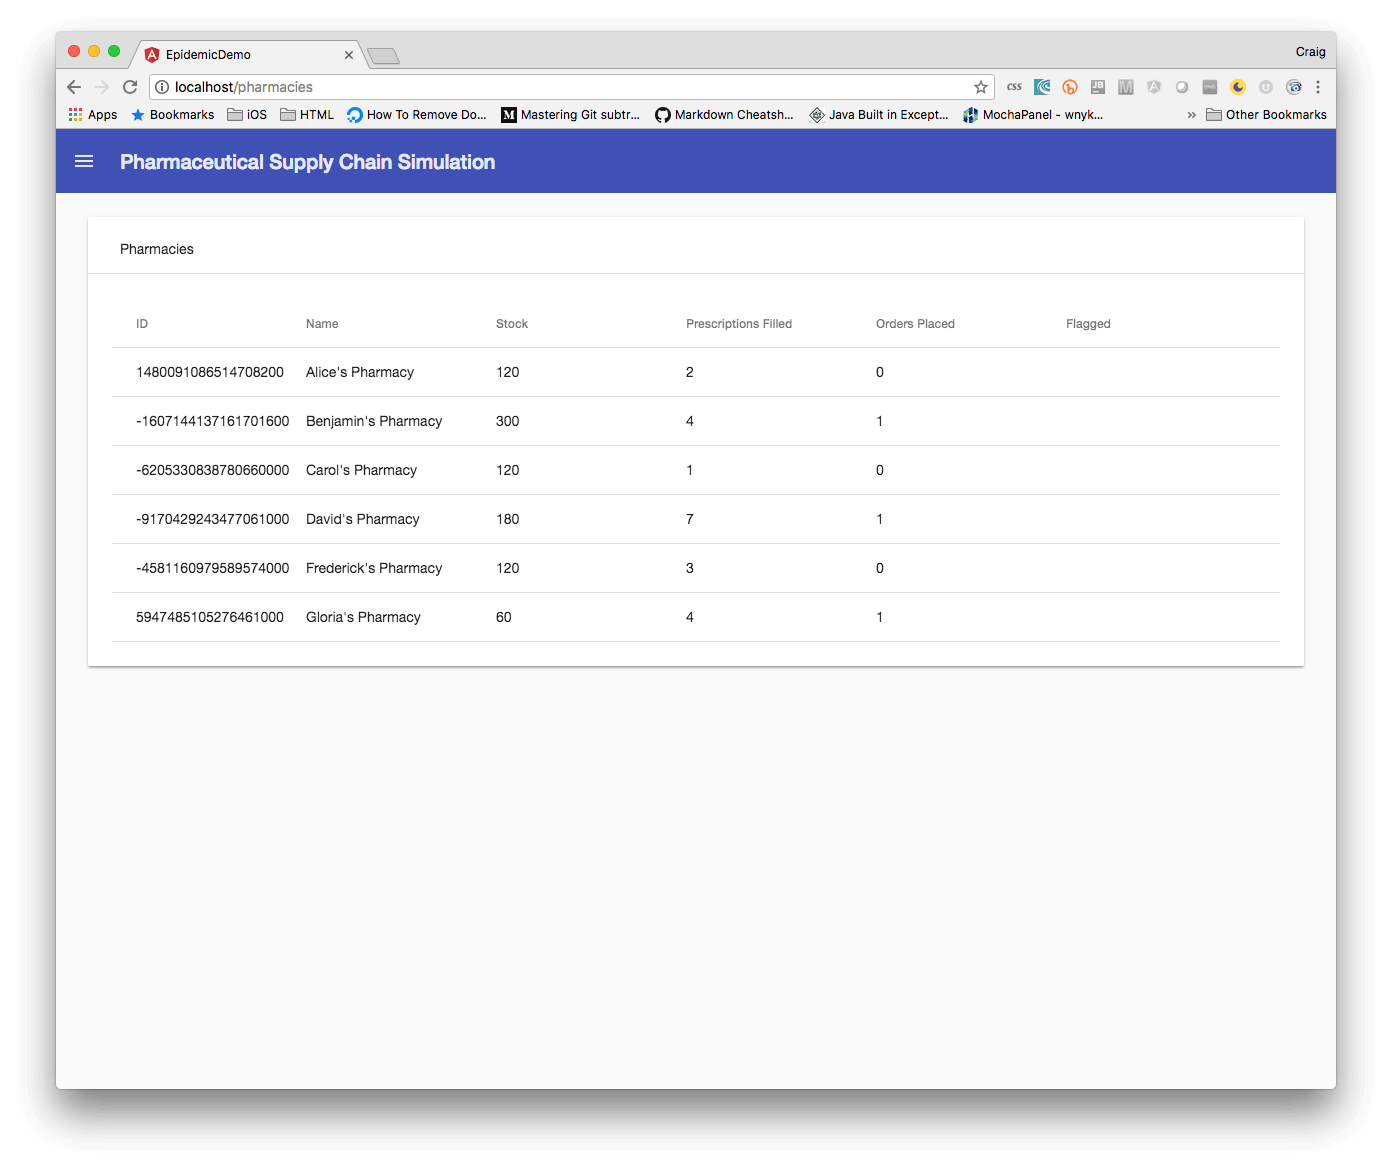Viewport: 1392px width, 1169px height.
Task: Expand the Other Bookmarks folder
Action: [x=1266, y=115]
